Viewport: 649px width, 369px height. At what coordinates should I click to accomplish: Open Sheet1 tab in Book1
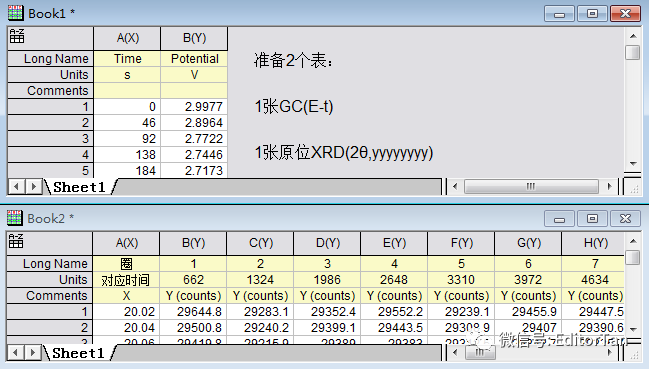(79, 187)
